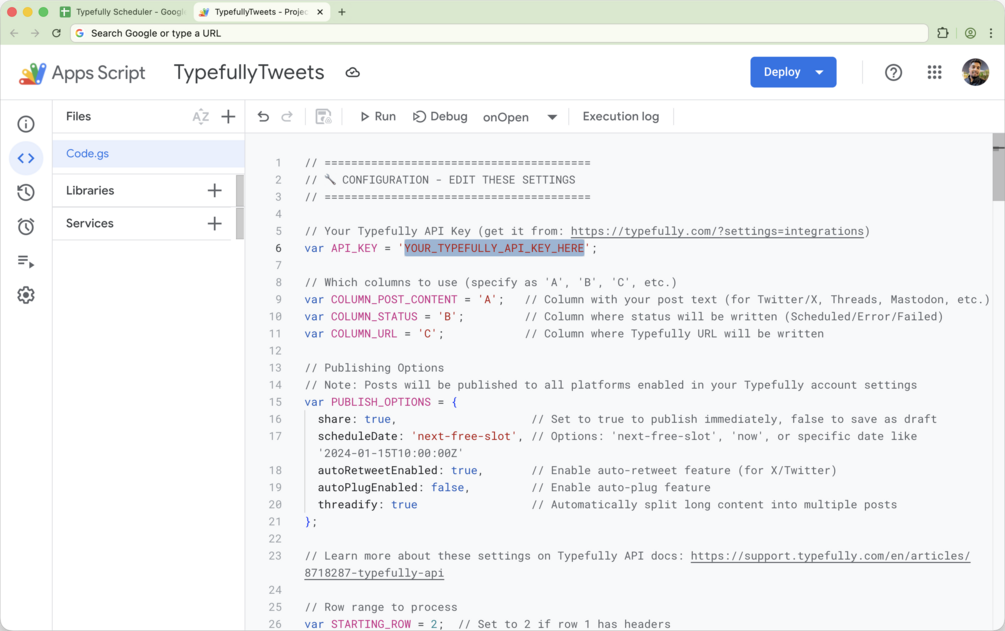Screen dimensions: 1005x631
Task: Open the Google apps grid
Action: click(x=934, y=72)
